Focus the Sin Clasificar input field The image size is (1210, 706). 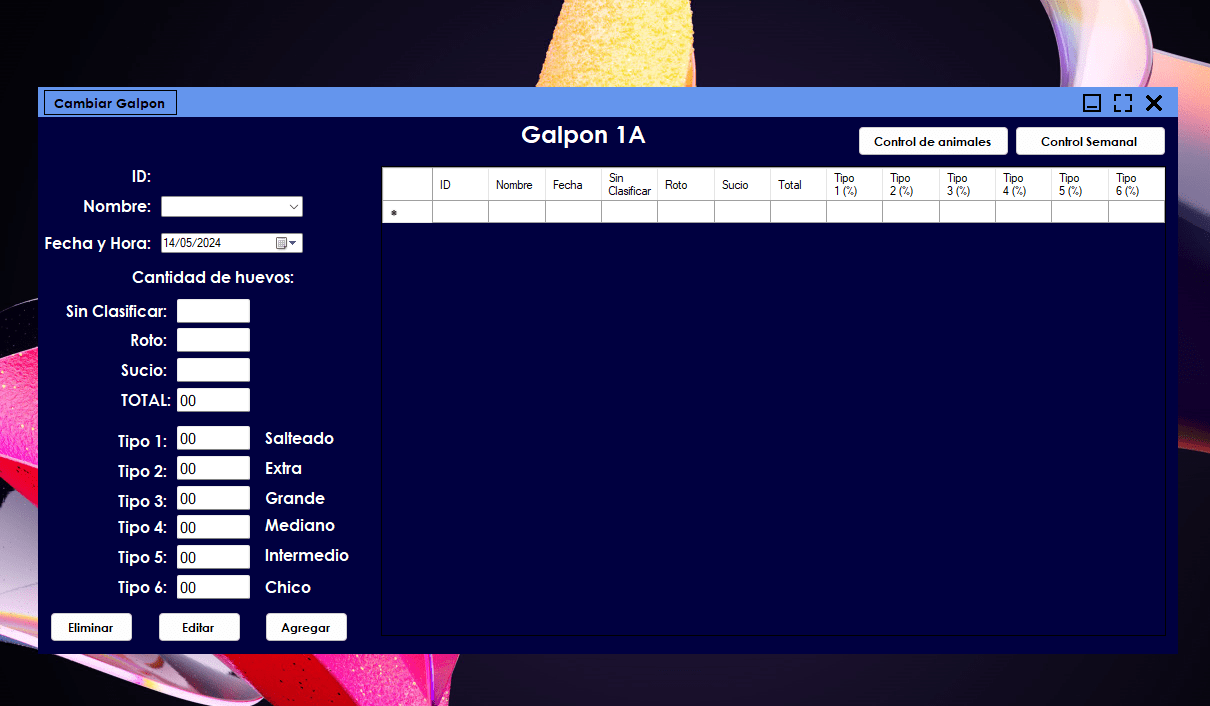pyautogui.click(x=213, y=311)
